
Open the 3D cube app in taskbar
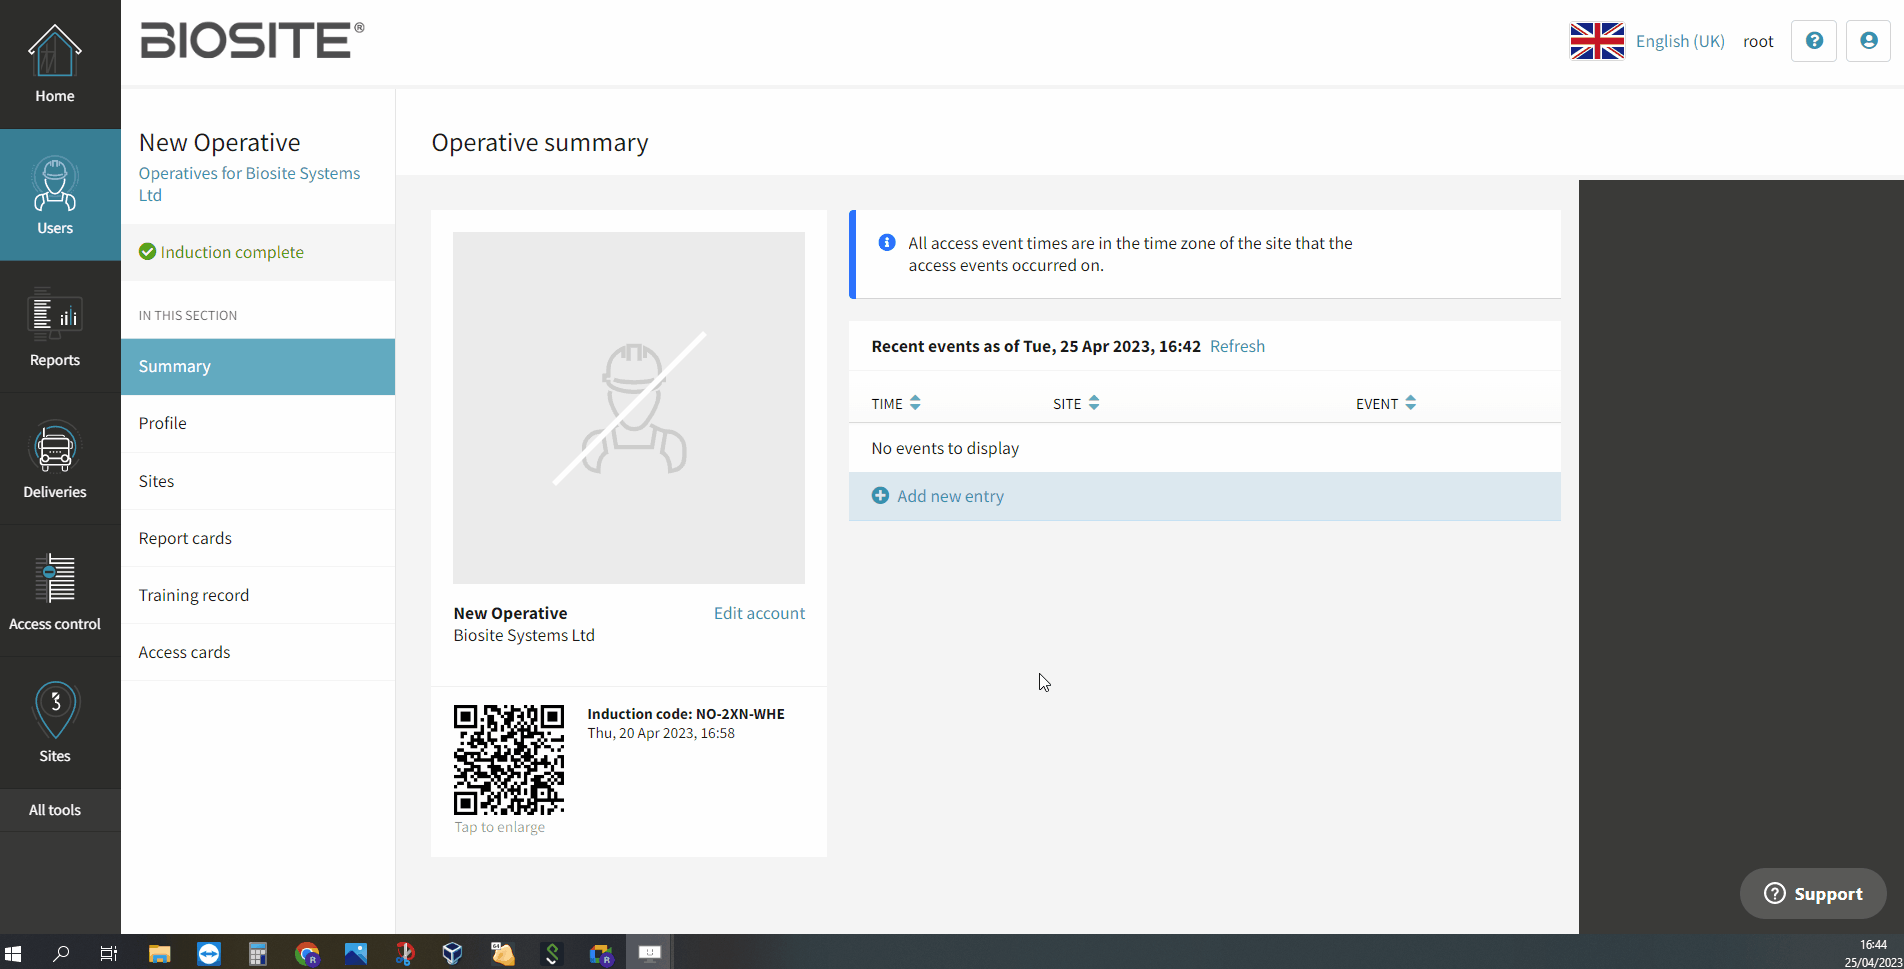(x=453, y=953)
